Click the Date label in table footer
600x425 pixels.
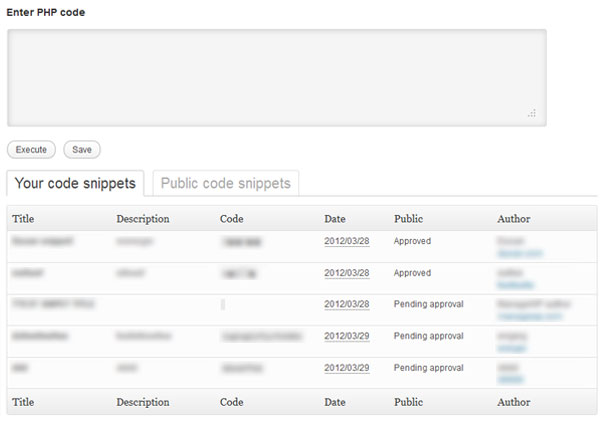coord(335,401)
